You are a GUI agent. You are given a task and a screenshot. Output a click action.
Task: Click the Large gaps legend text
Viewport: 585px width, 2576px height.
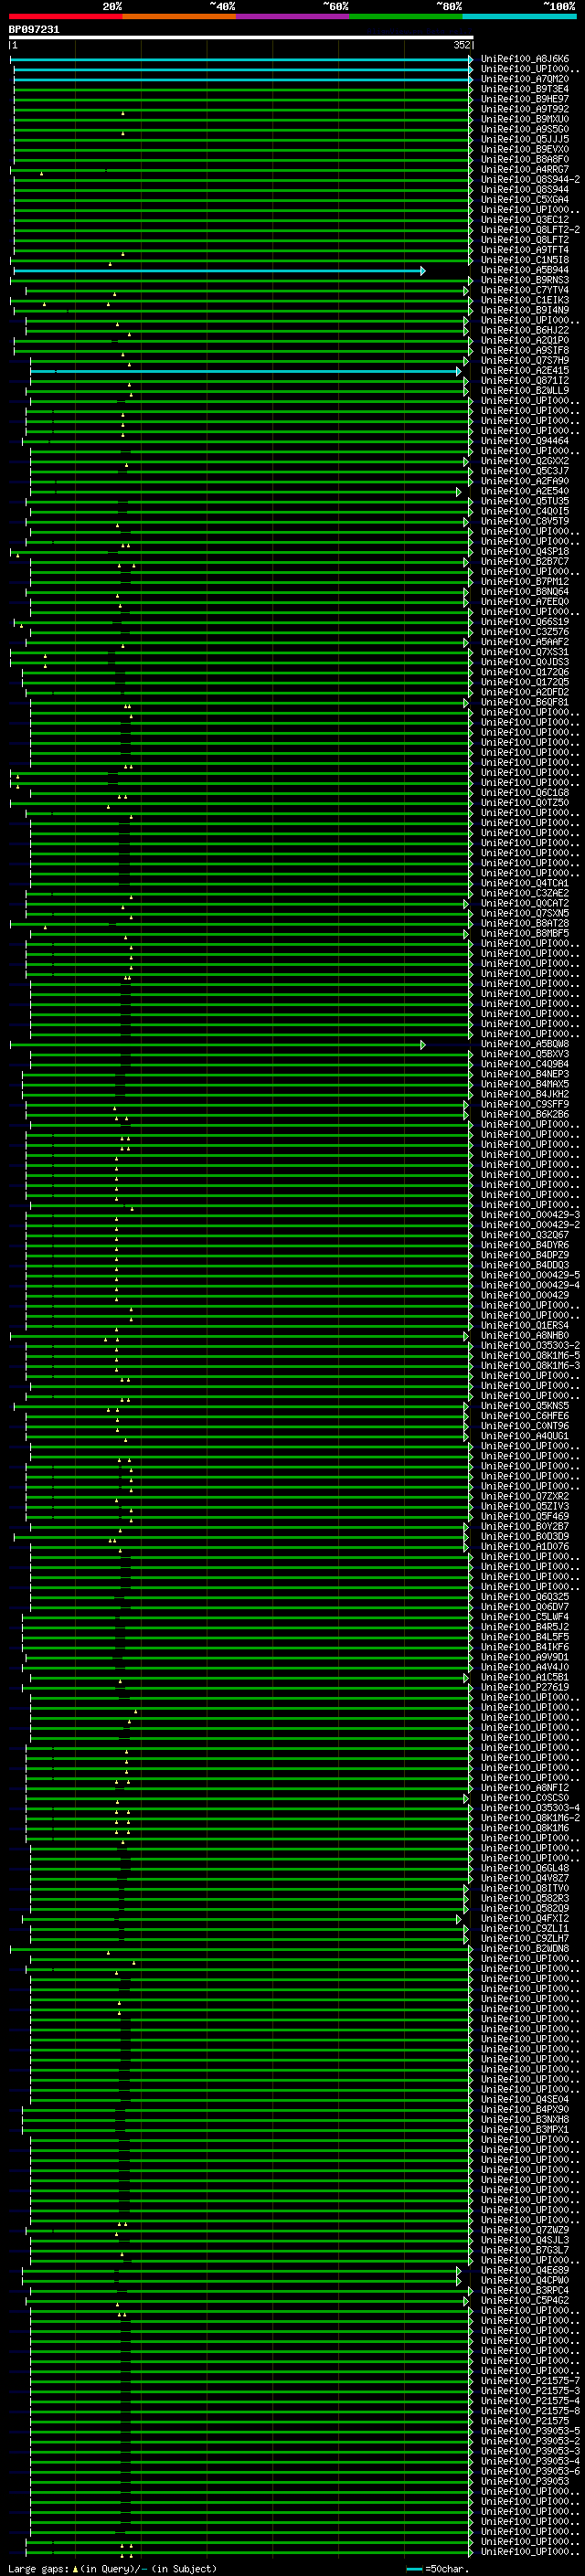click(112, 2568)
